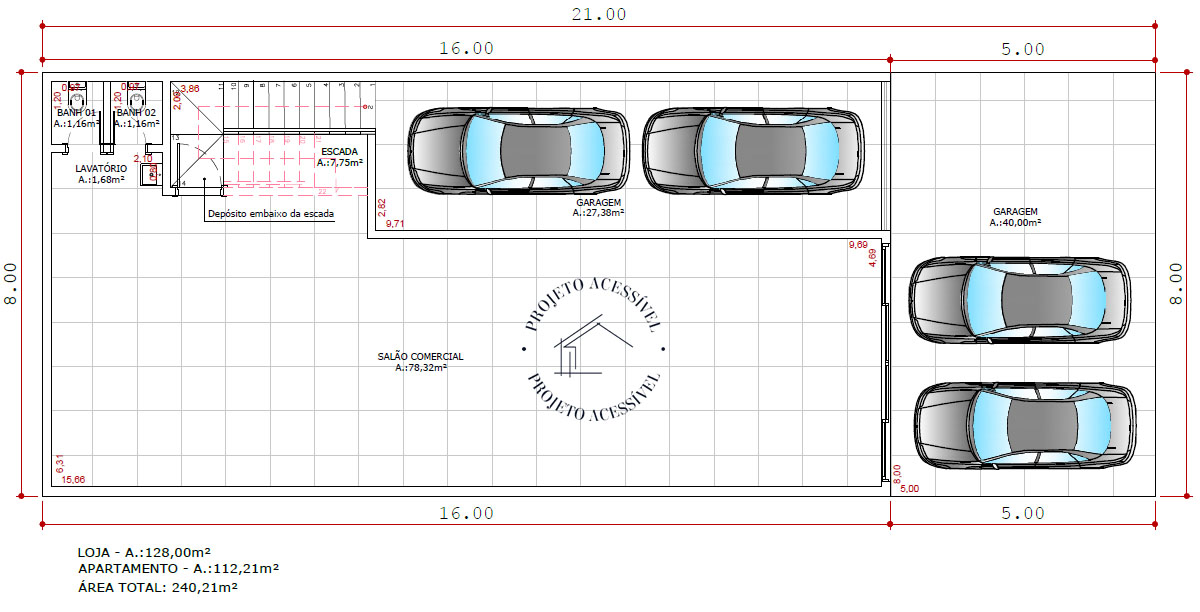Click the A.:27,38m² garage area value

(x=598, y=212)
